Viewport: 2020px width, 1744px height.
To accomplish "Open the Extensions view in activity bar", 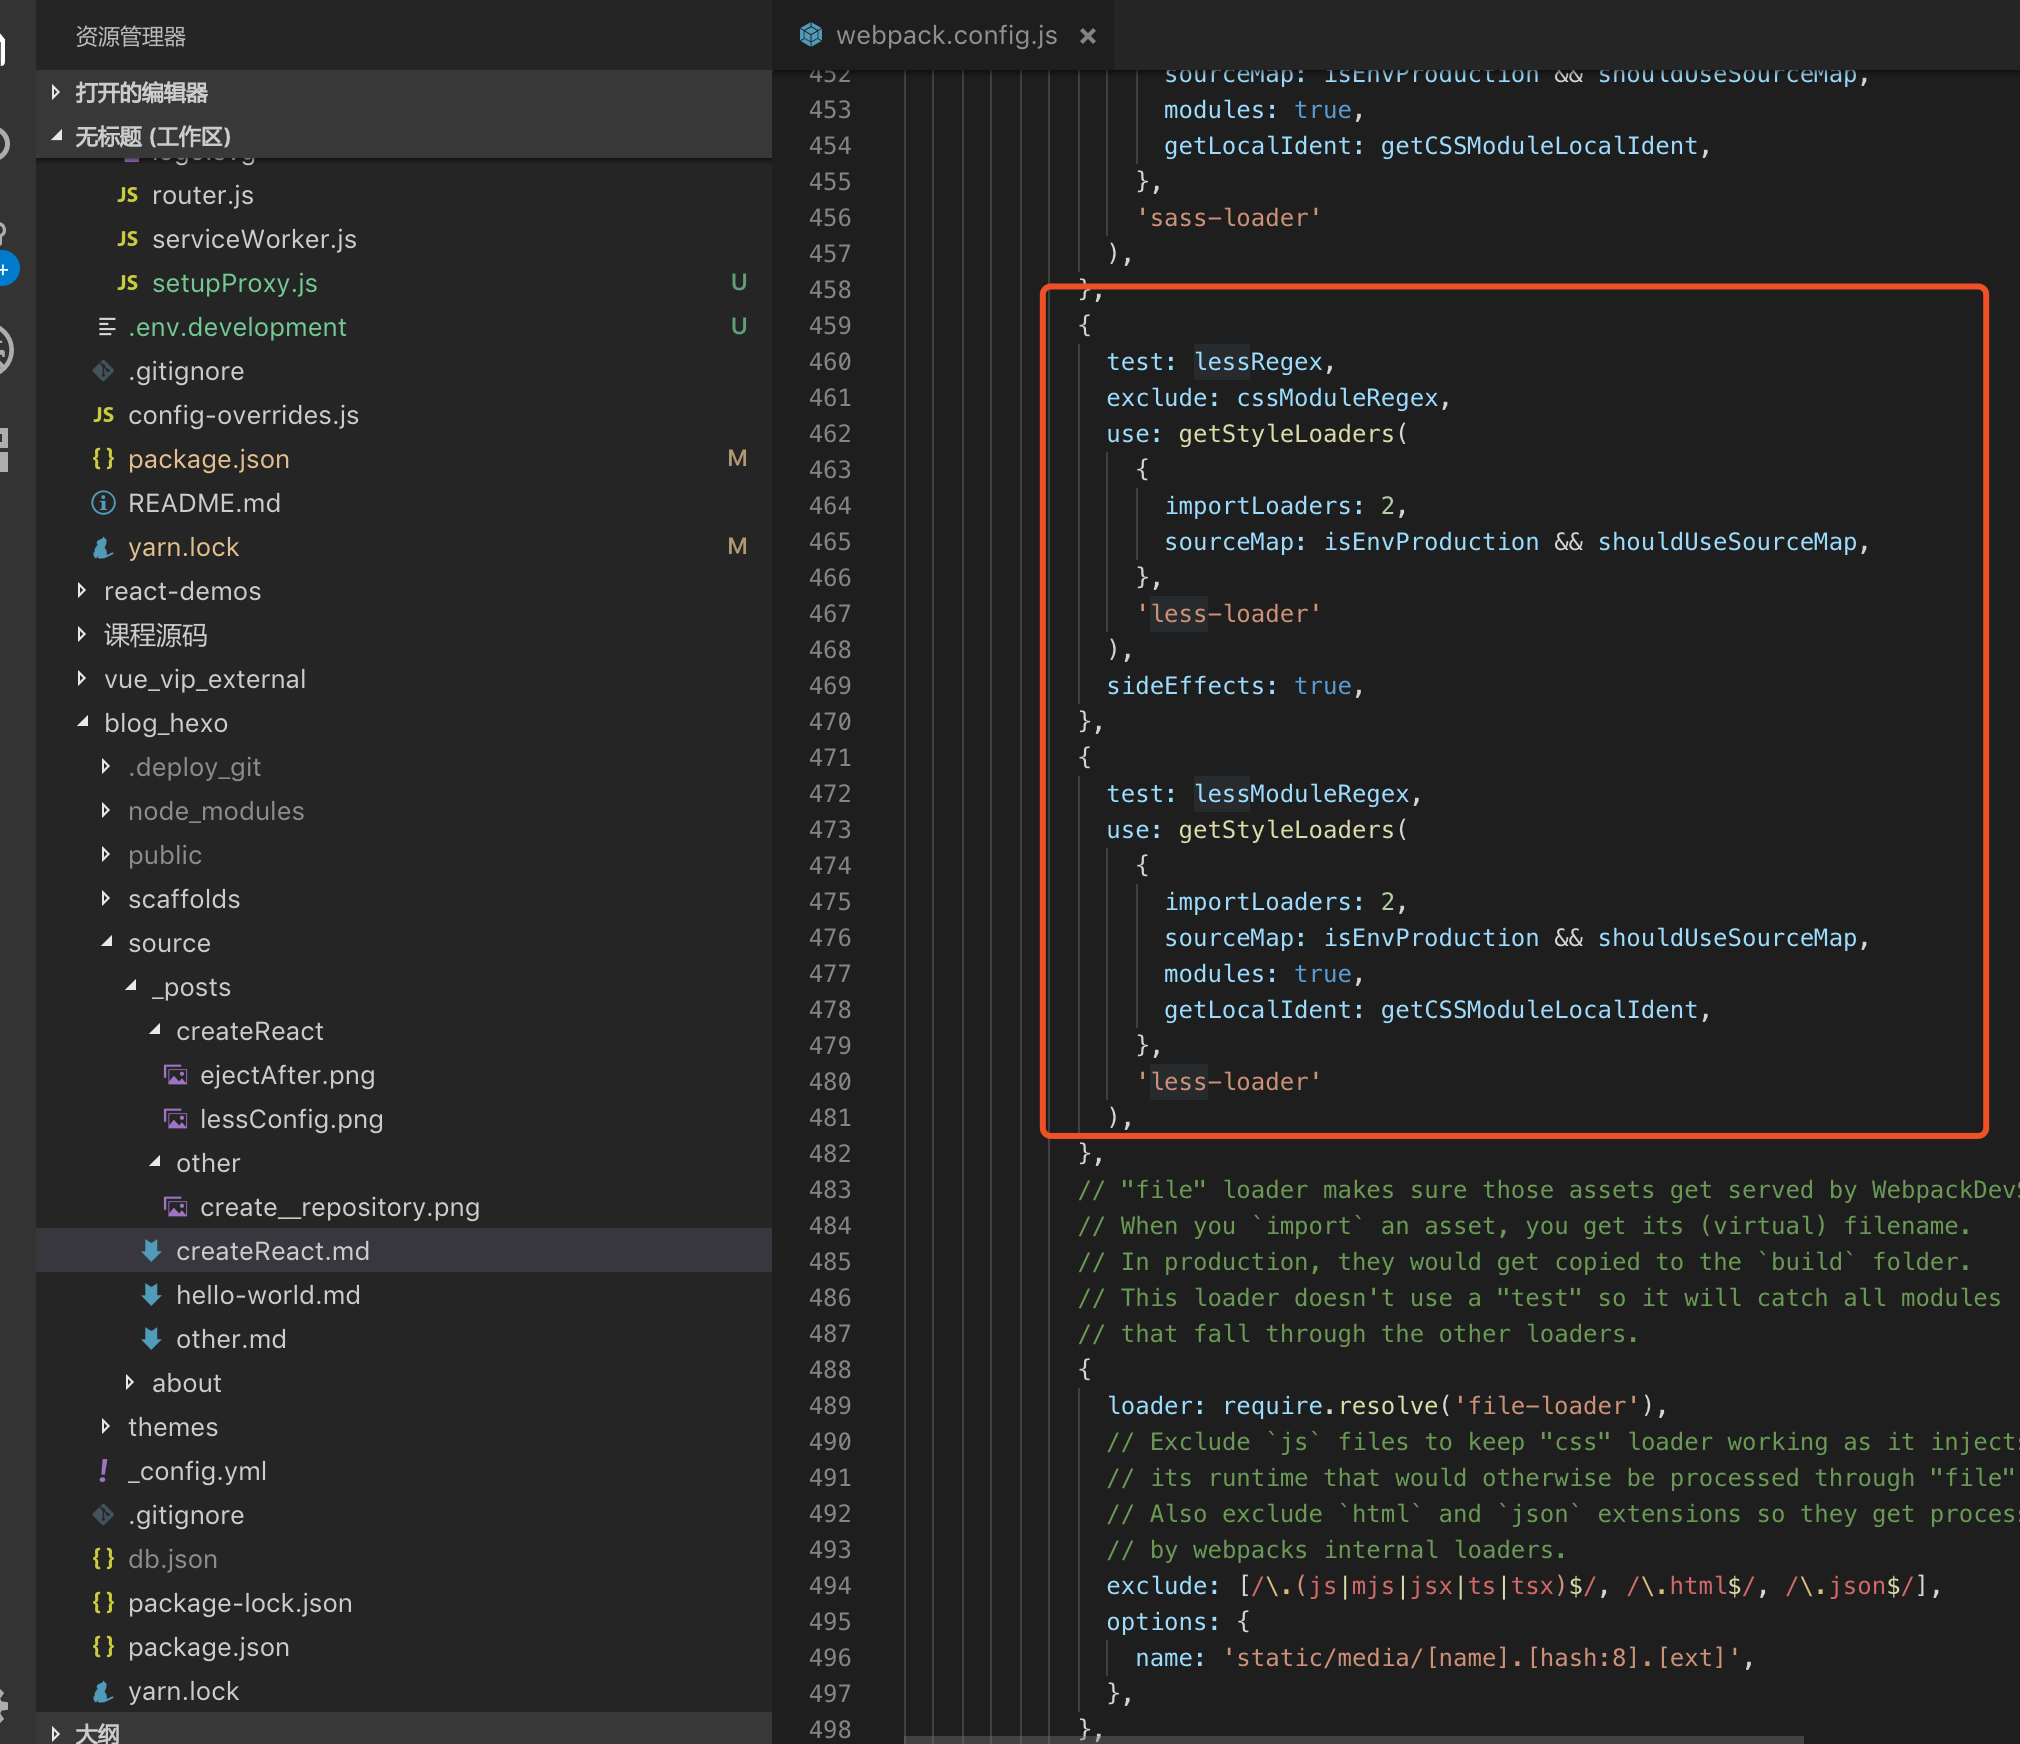I will [x=6, y=450].
